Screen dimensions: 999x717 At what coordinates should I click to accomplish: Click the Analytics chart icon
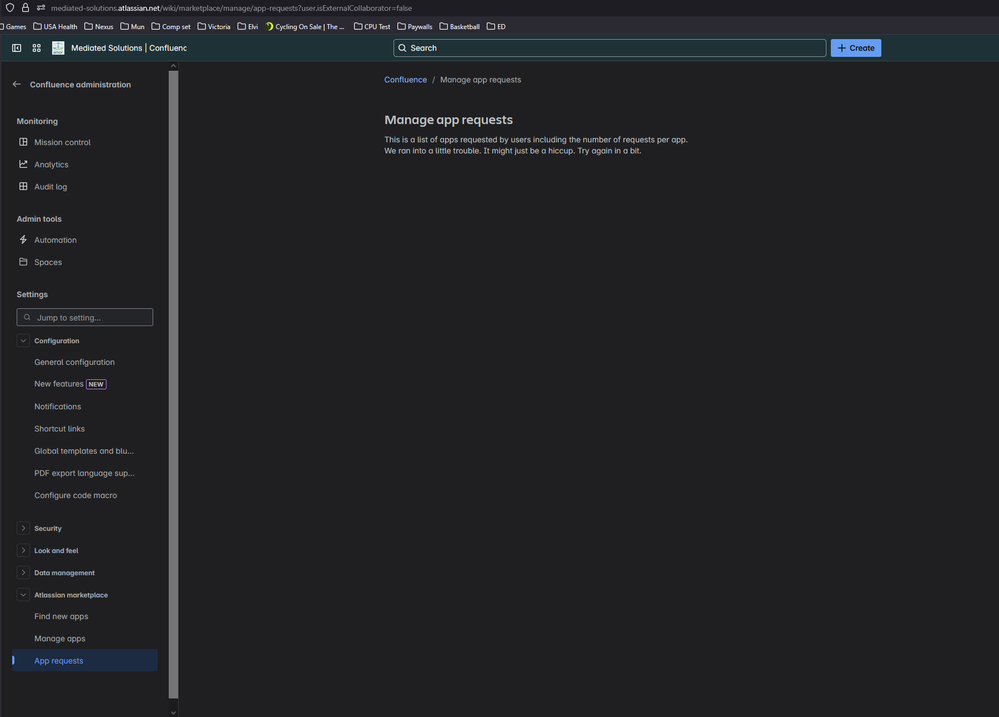tap(23, 164)
